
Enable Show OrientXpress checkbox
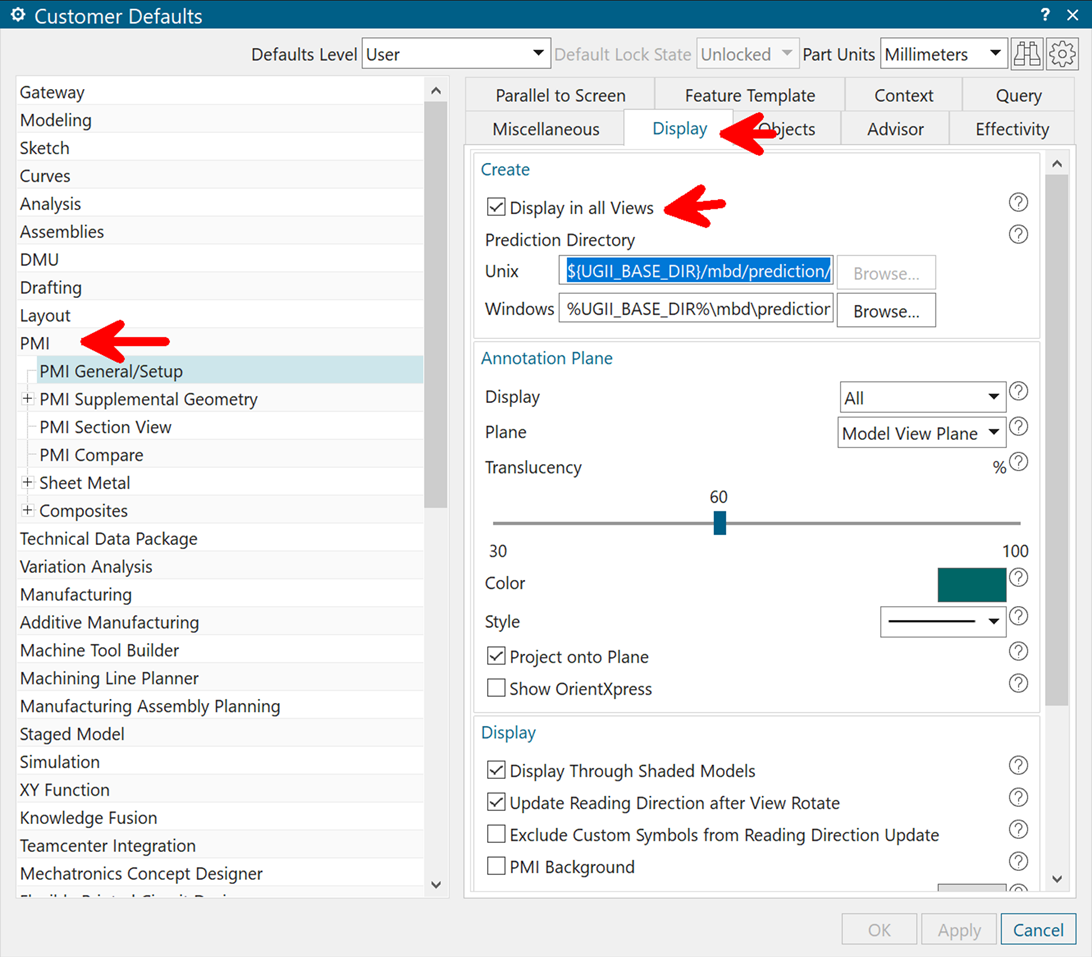(x=496, y=688)
